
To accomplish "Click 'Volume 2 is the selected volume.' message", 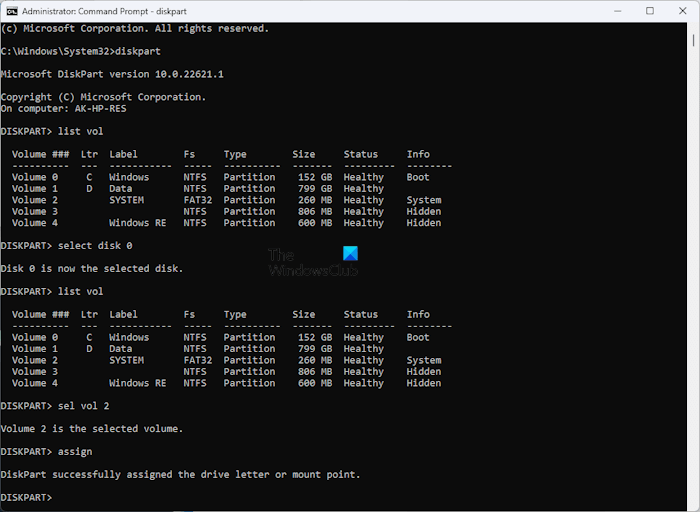I will click(92, 429).
